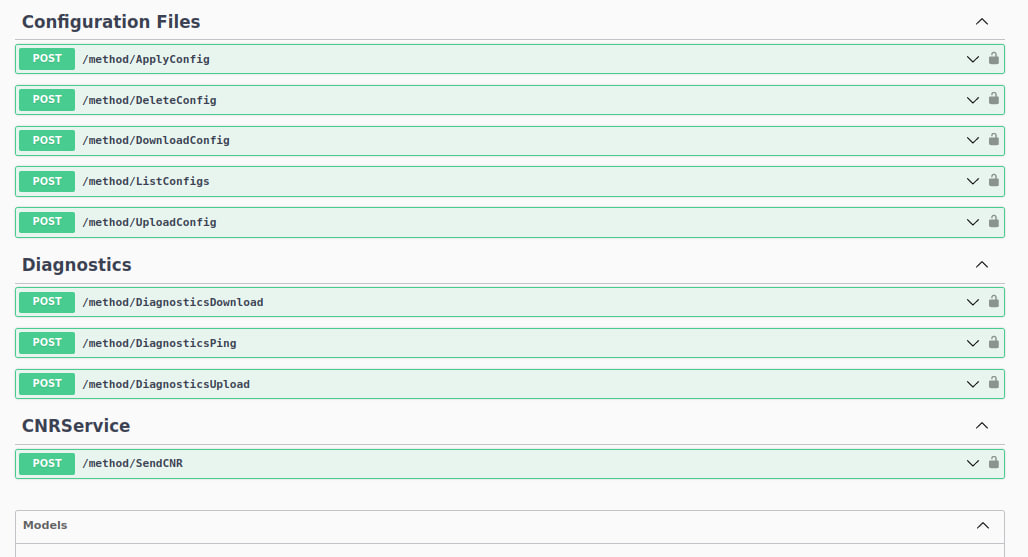This screenshot has width=1028, height=557.
Task: Click the POST badge for DeleteConfig
Action: tap(47, 100)
